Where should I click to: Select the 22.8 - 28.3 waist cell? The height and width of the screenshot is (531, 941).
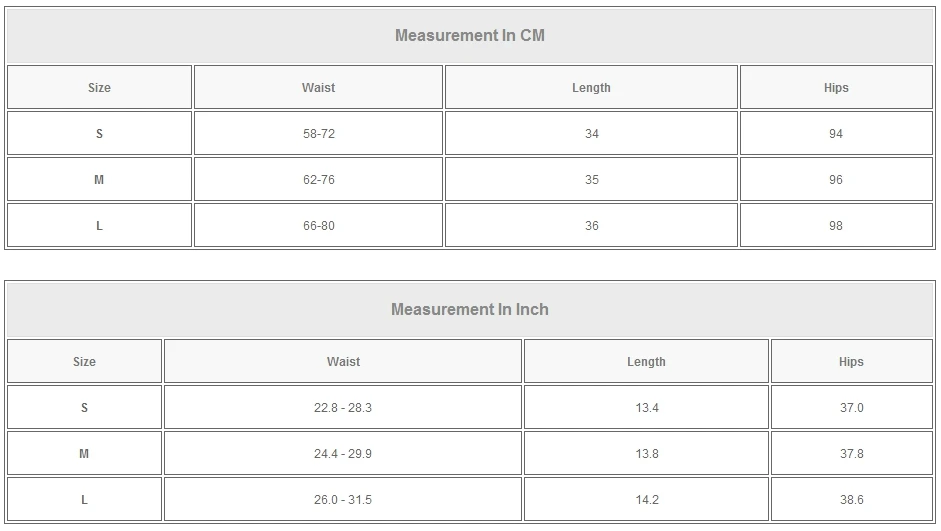click(x=342, y=408)
